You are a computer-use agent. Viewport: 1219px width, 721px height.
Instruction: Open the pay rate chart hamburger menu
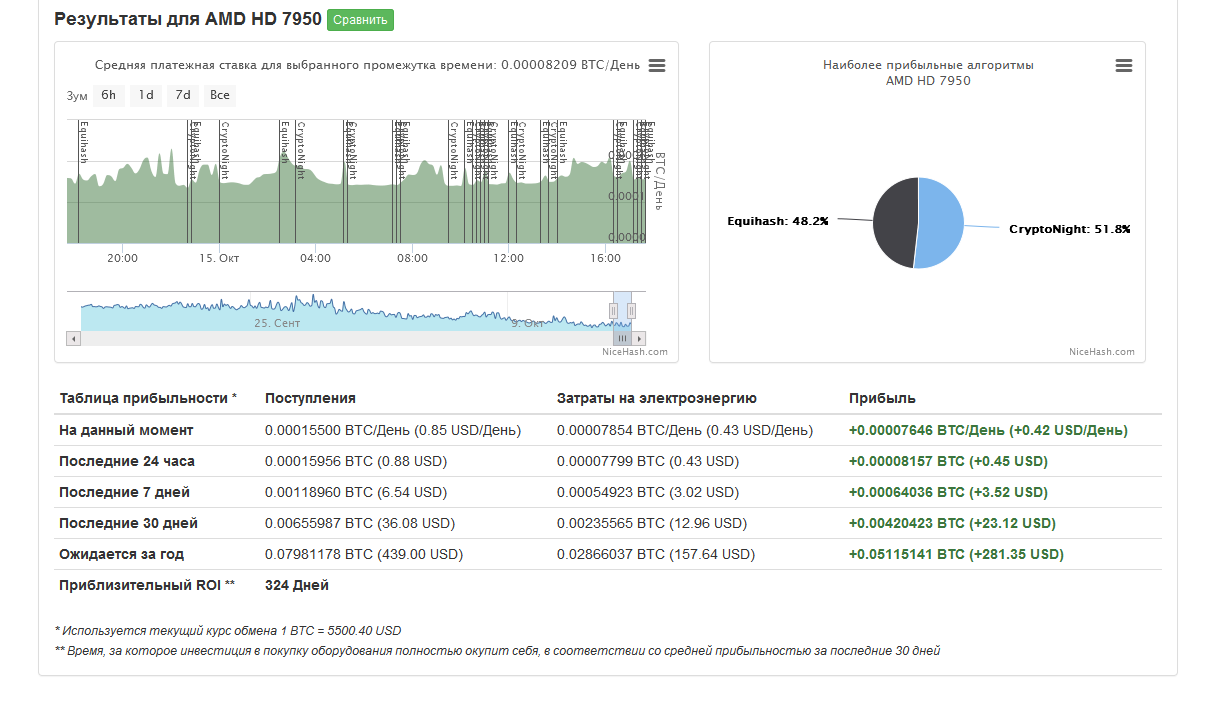[x=657, y=66]
